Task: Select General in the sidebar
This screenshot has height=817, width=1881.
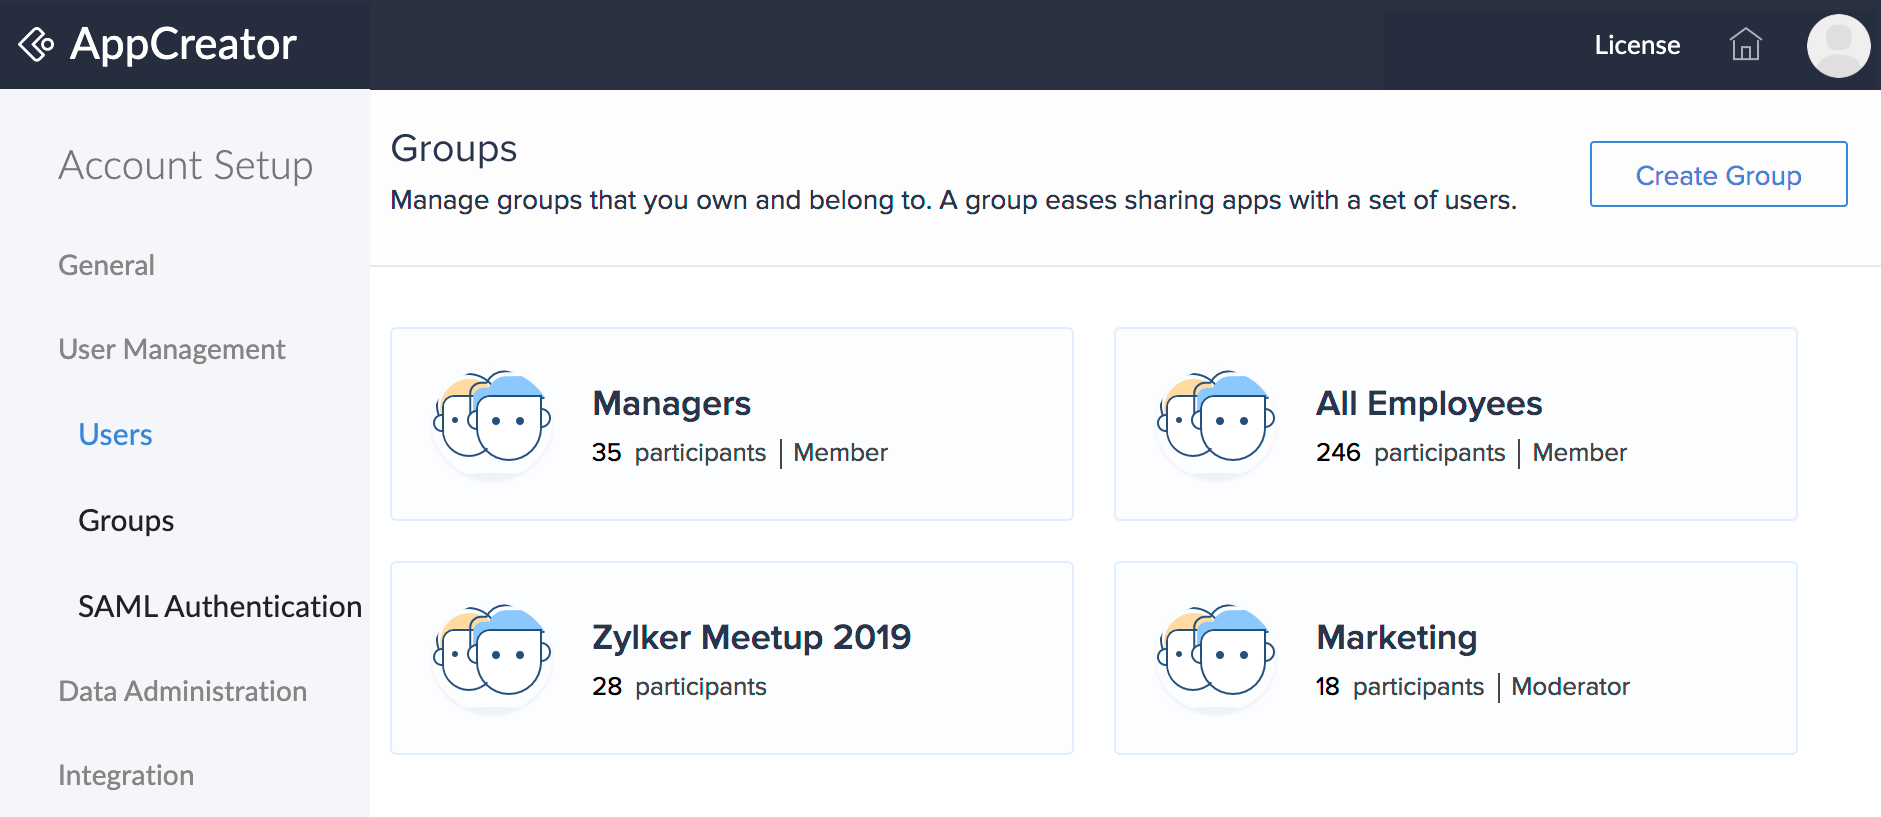Action: [106, 265]
